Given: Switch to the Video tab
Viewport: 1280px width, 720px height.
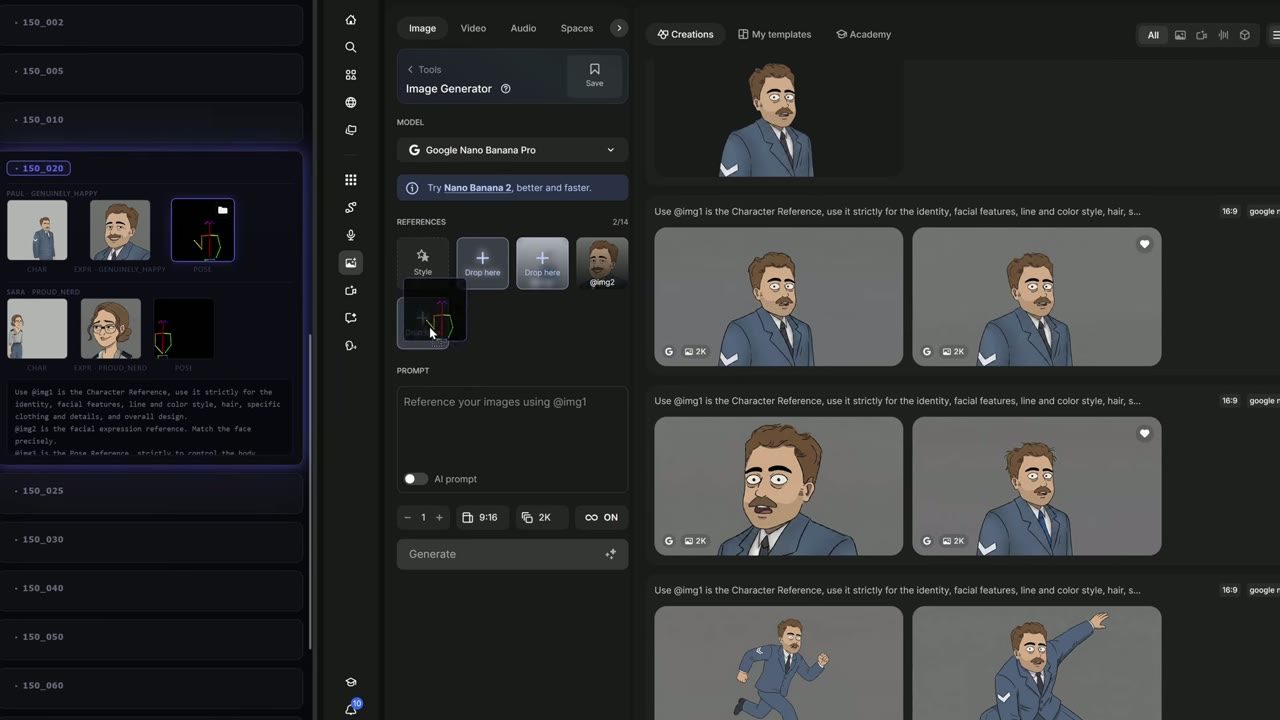Looking at the screenshot, I should coord(473,28).
